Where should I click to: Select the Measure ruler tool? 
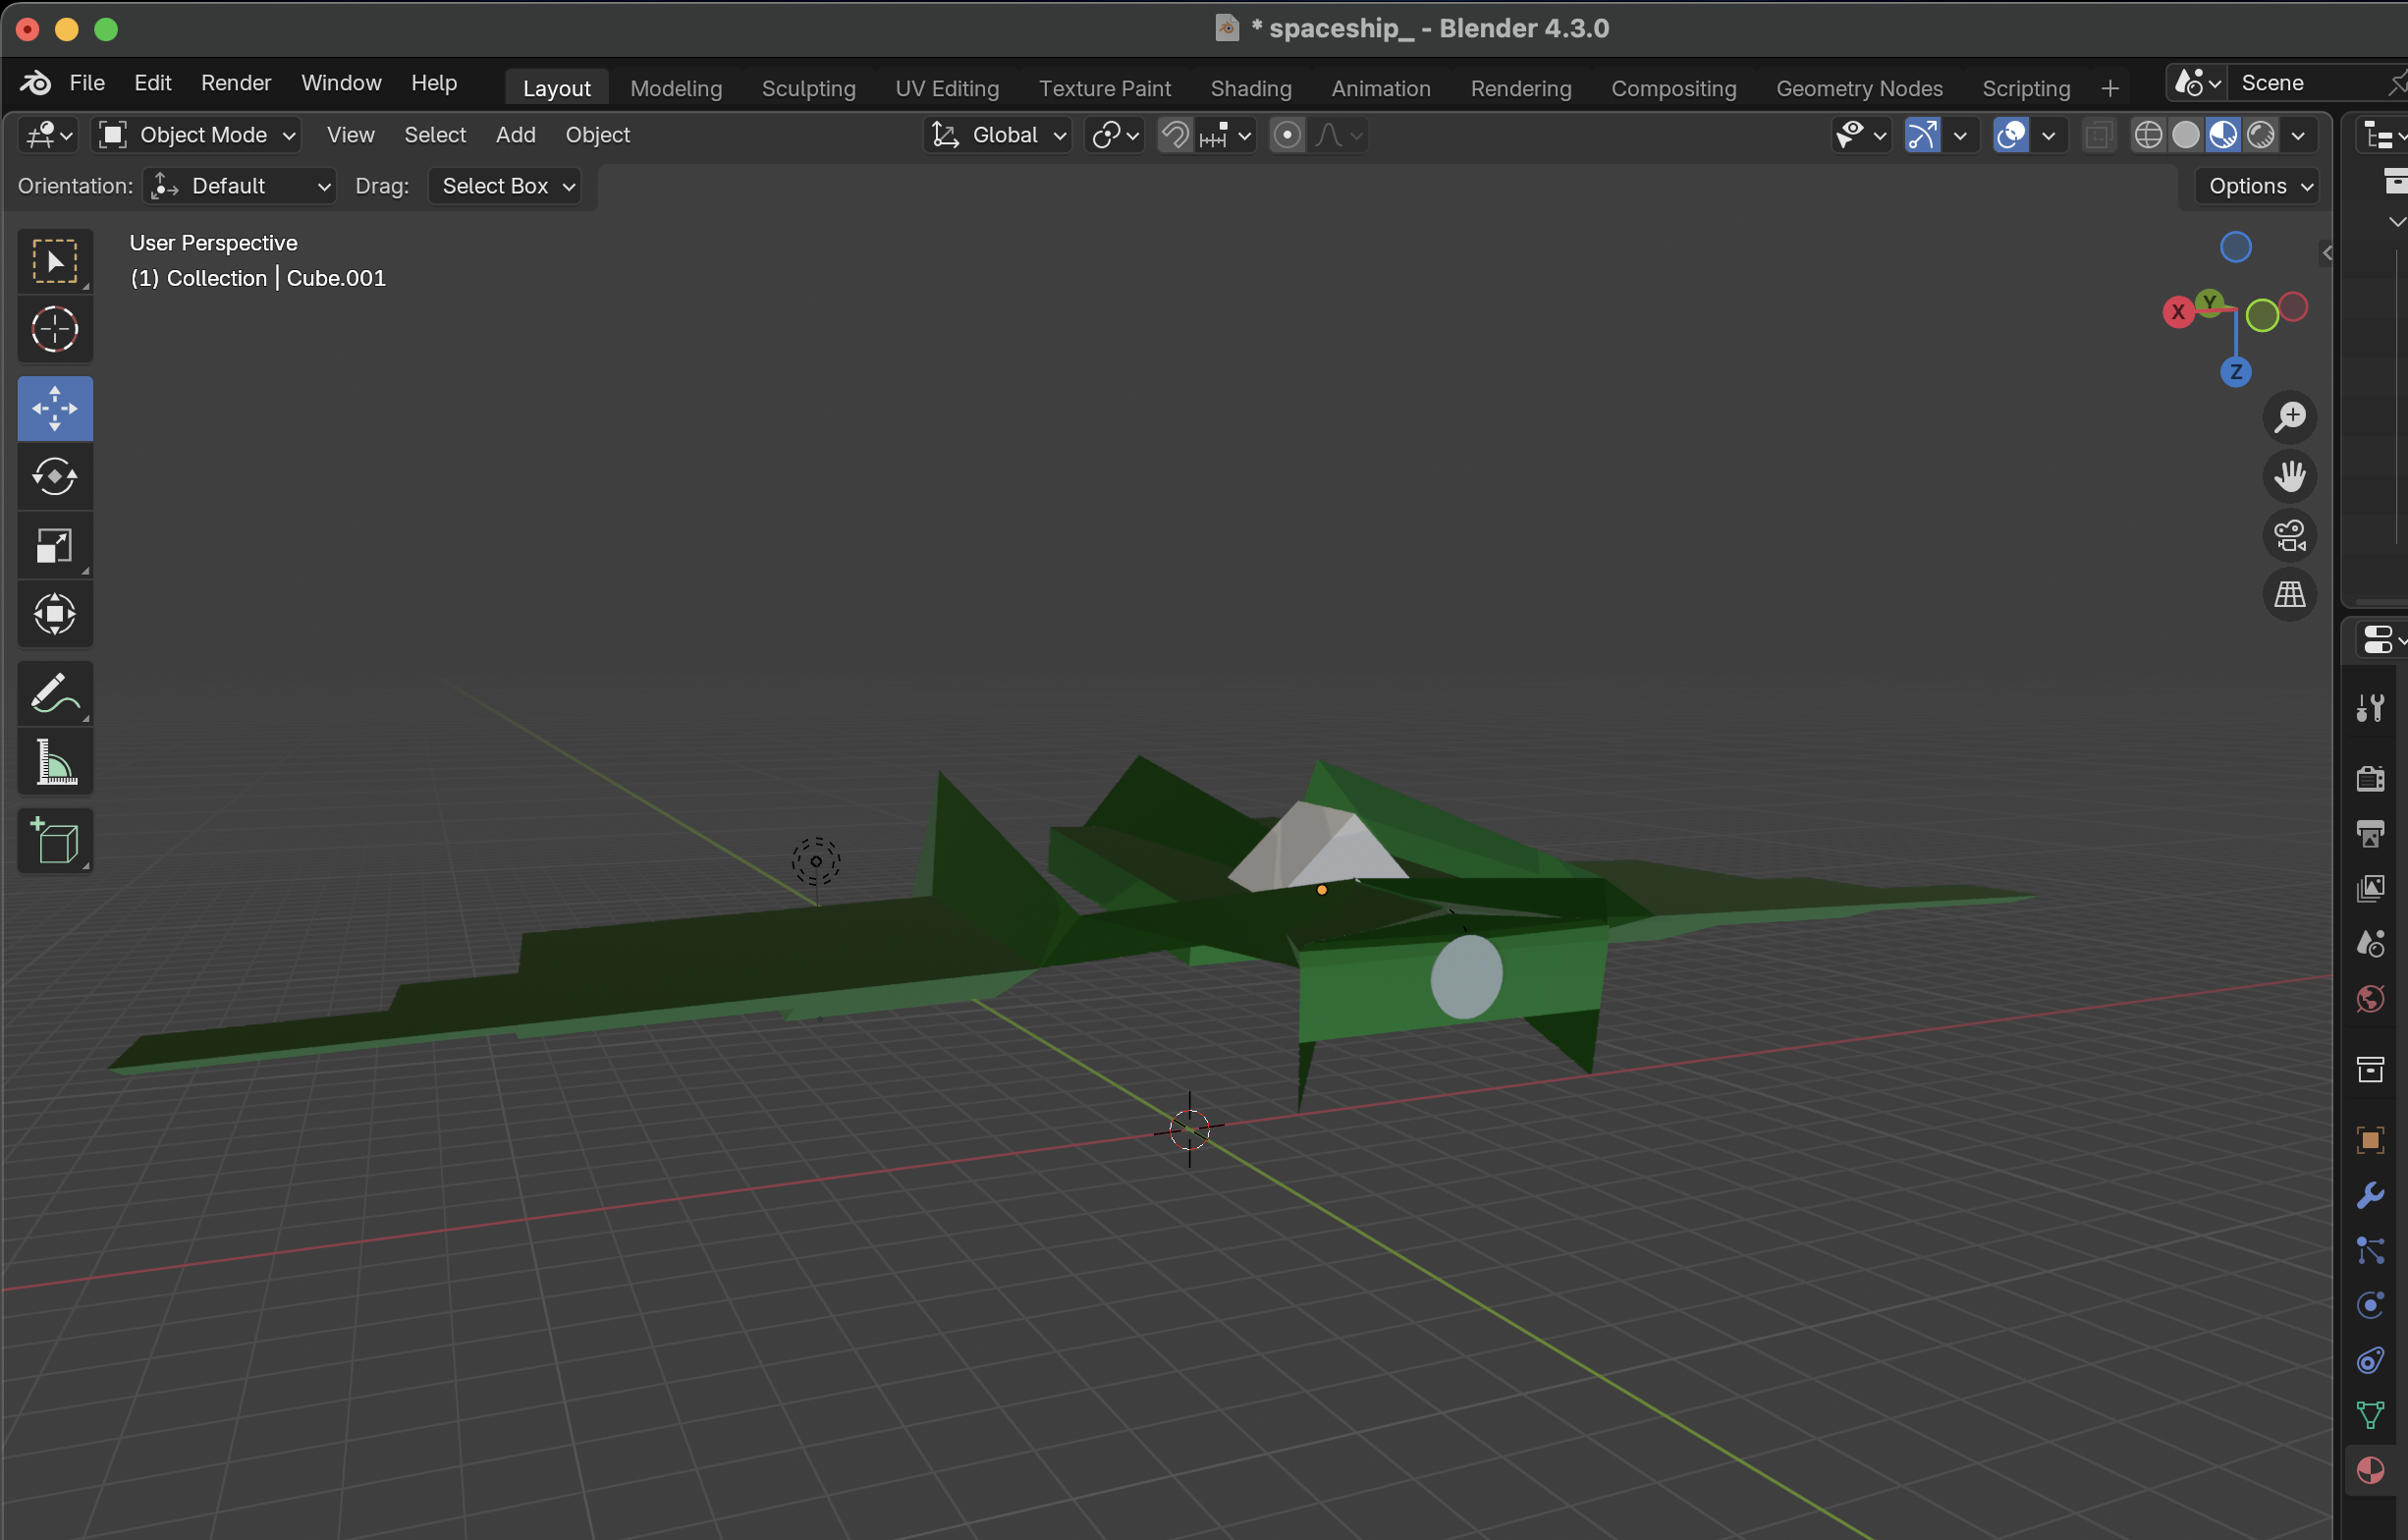pos(55,762)
